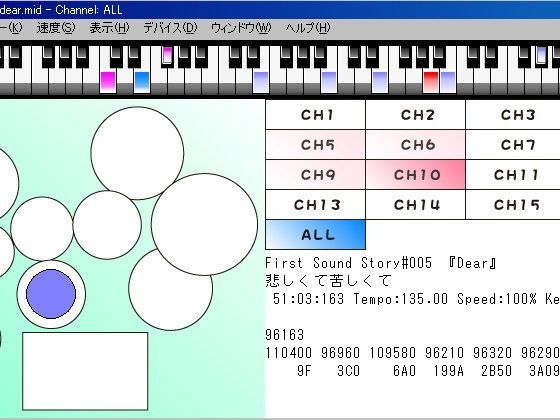Screen dimensions: 560x420
Task: Open the ヘルプ(H) help menu
Action: tap(308, 28)
